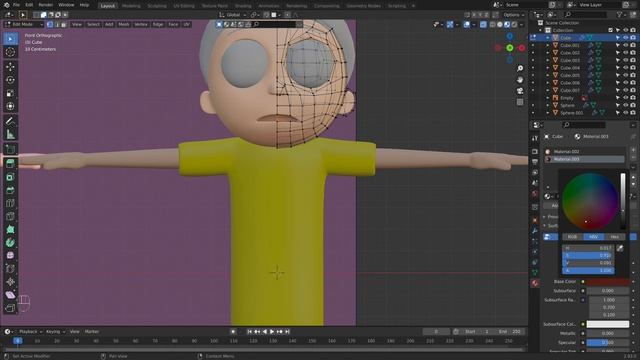The image size is (640, 360).
Task: Open the Options dropdown
Action: point(513,15)
